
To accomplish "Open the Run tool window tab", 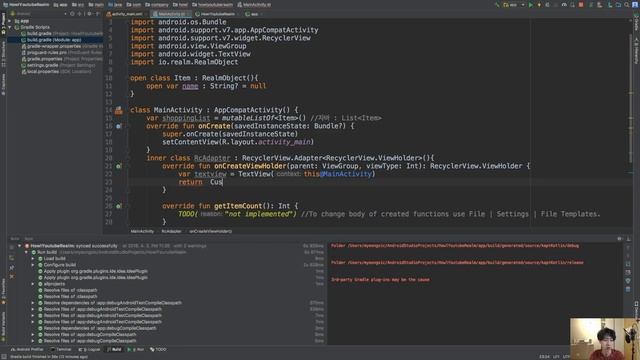I will 136,350.
